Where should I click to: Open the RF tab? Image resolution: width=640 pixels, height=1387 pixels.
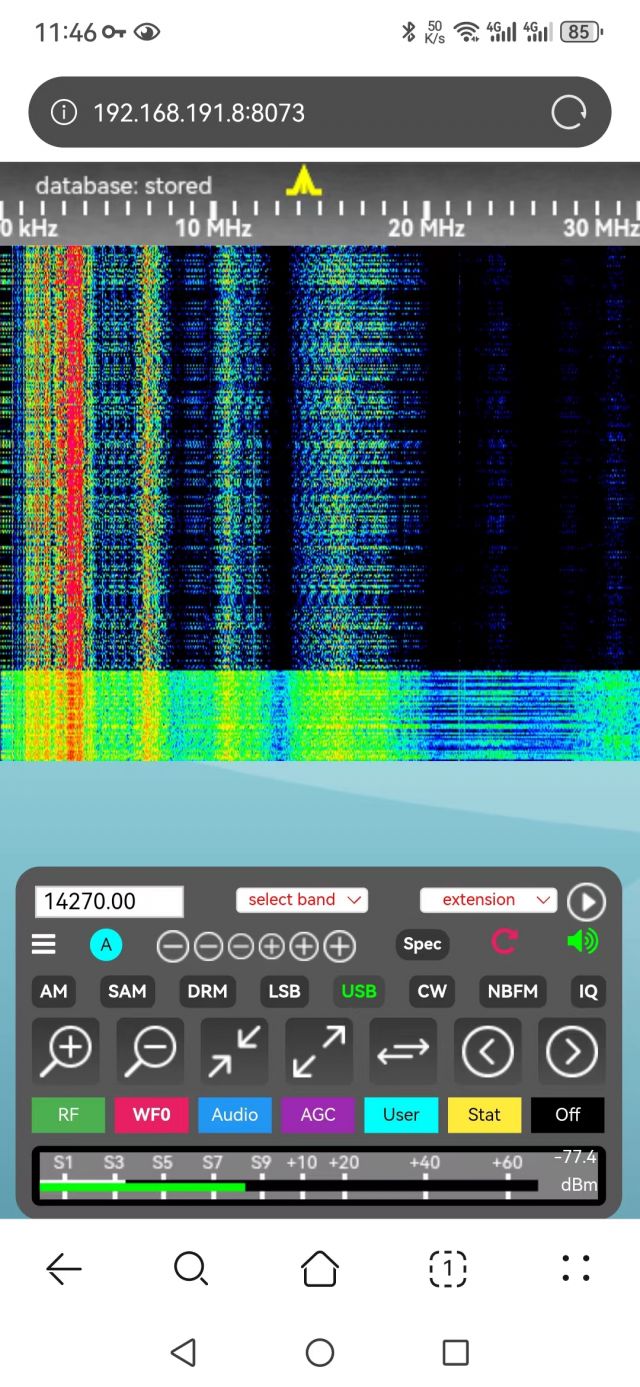[x=68, y=1115]
